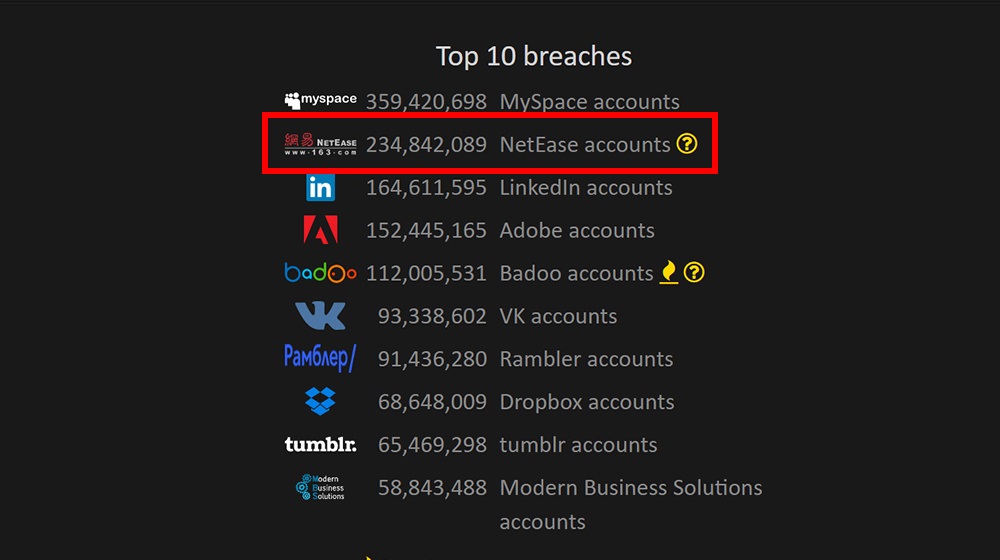Click the tumblr logo icon
Viewport: 1000px width, 560px height.
point(320,445)
